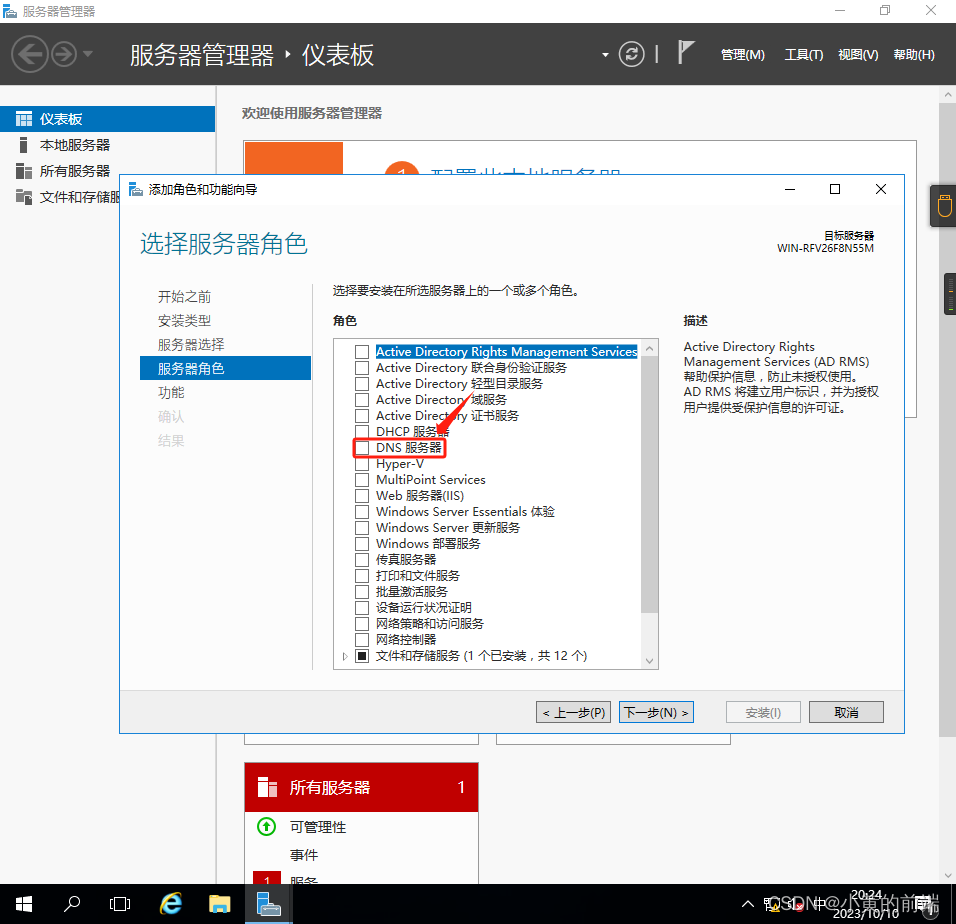Check 网络控制器 role
The width and height of the screenshot is (956, 924).
click(x=362, y=639)
